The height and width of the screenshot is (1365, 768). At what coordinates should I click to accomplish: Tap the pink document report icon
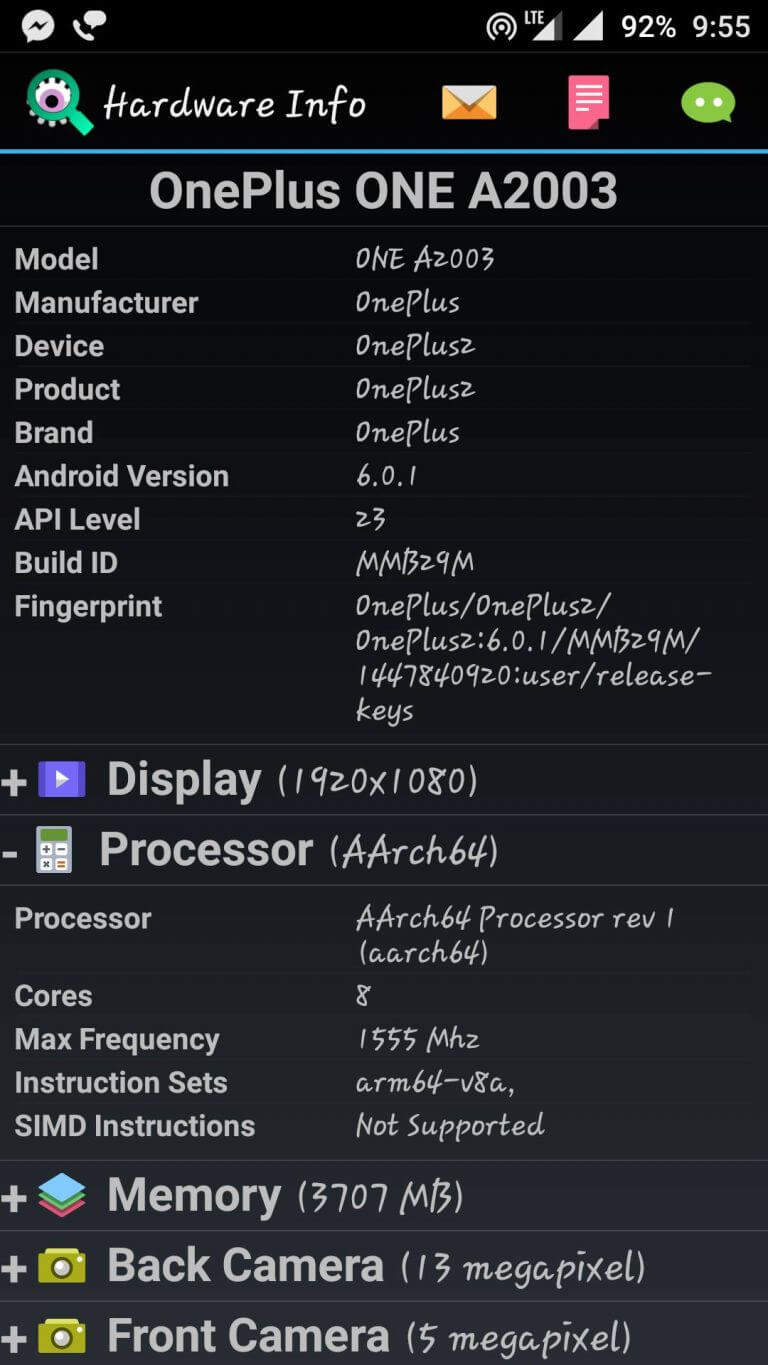tap(589, 102)
